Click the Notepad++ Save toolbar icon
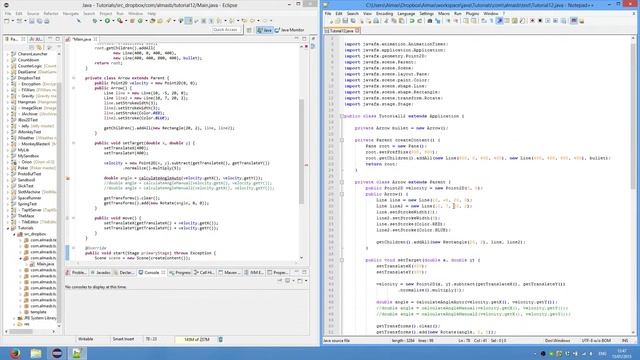The image size is (640, 360). 345,21
